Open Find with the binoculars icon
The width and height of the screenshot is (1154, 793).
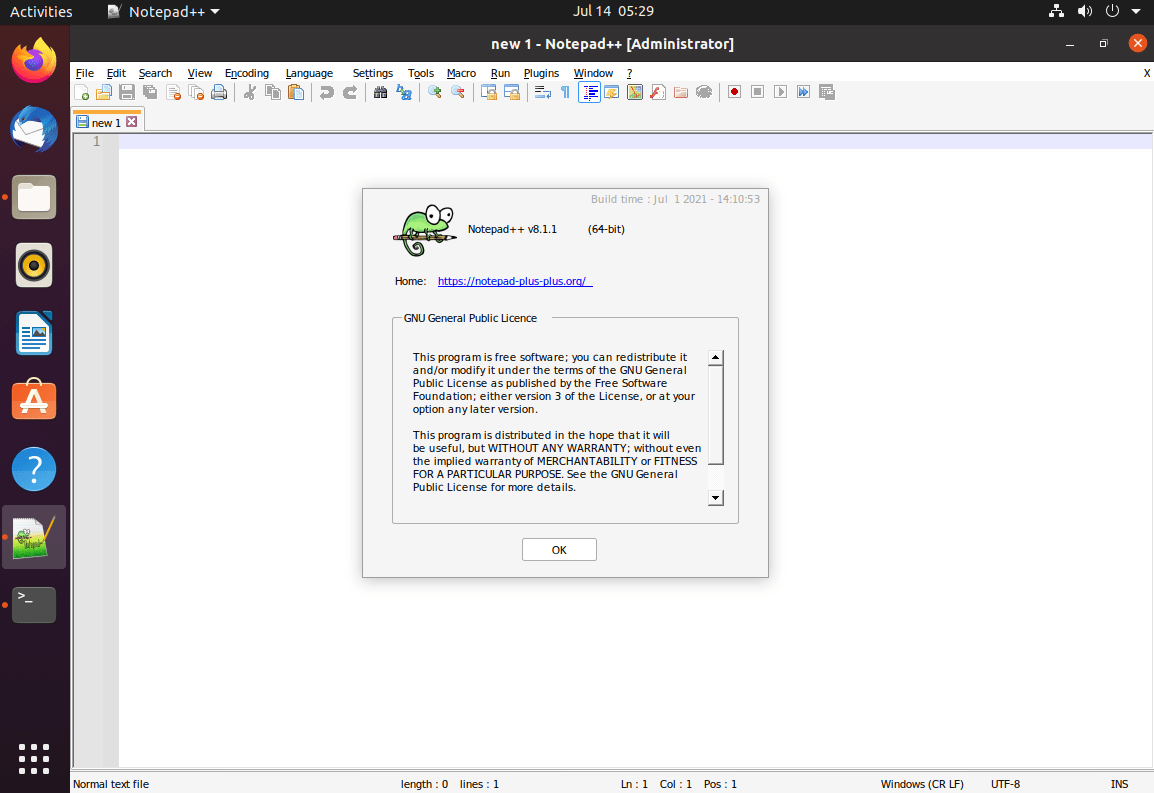[x=380, y=92]
